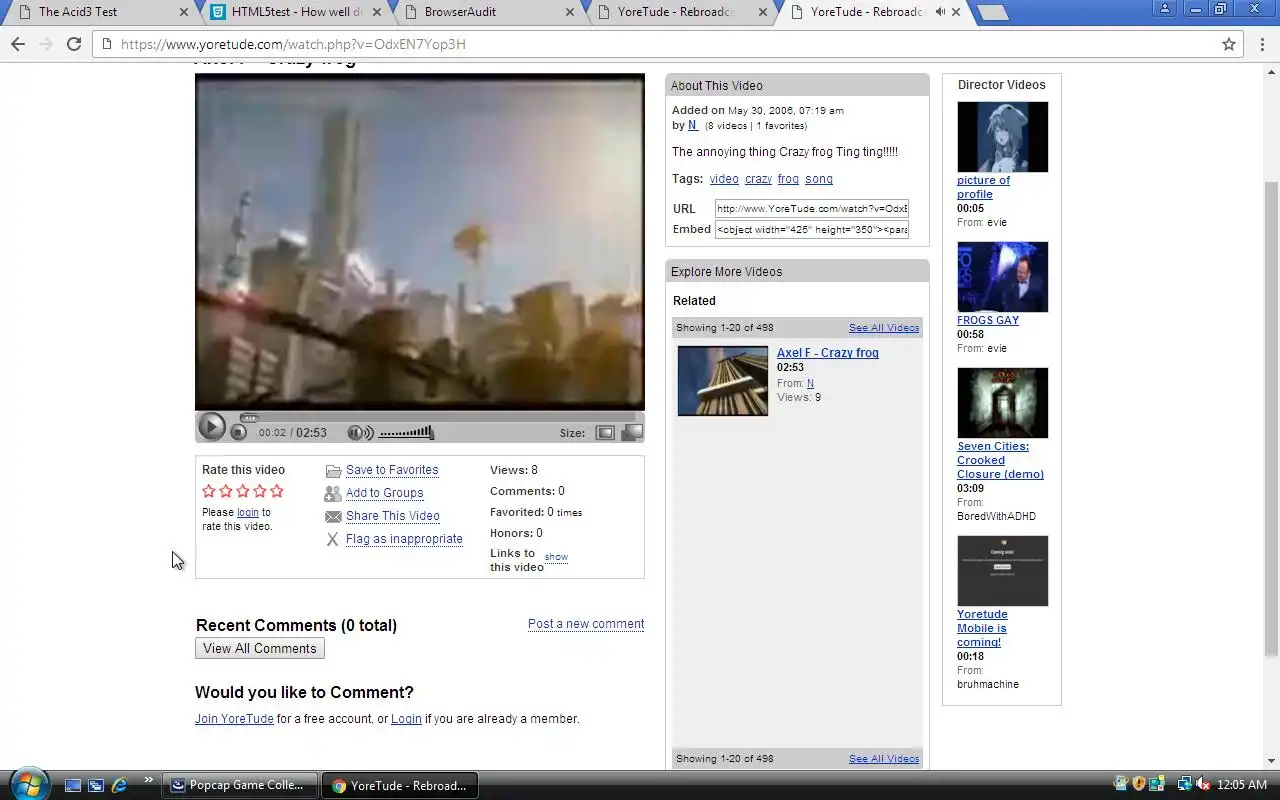Rate video five stars
This screenshot has width=1280, height=800.
pyautogui.click(x=277, y=491)
